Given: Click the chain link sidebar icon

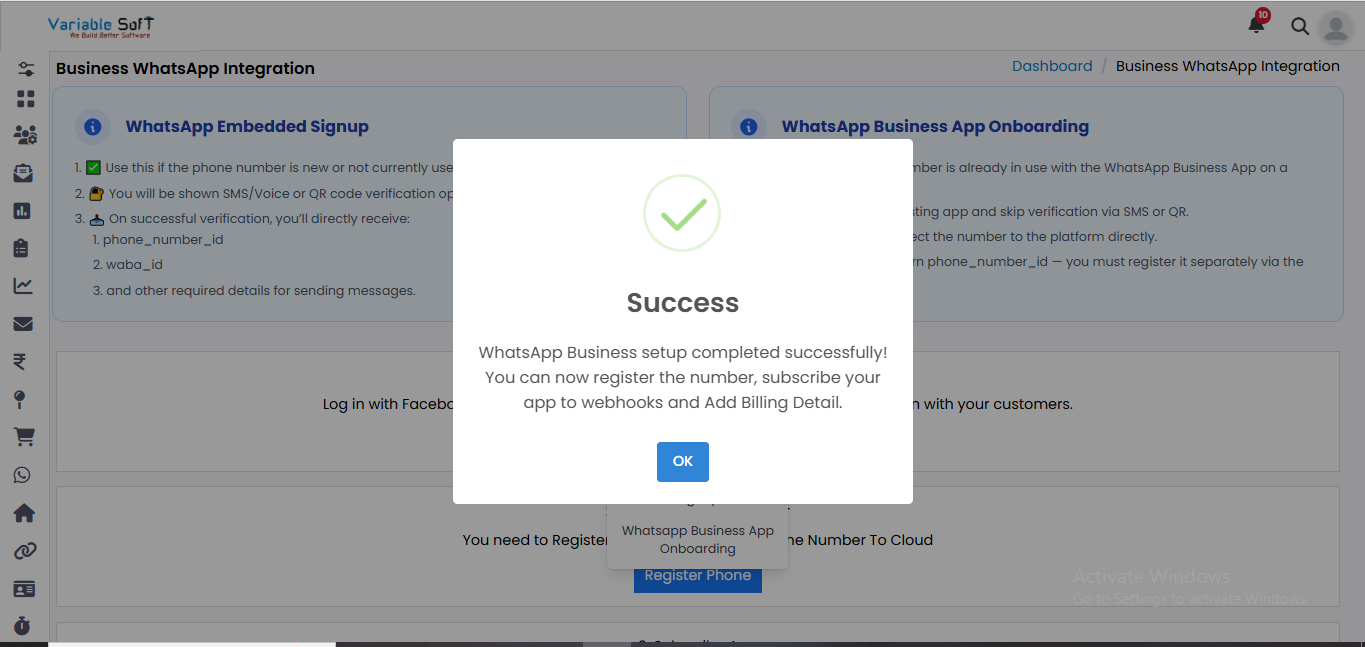Looking at the screenshot, I should click(25, 551).
